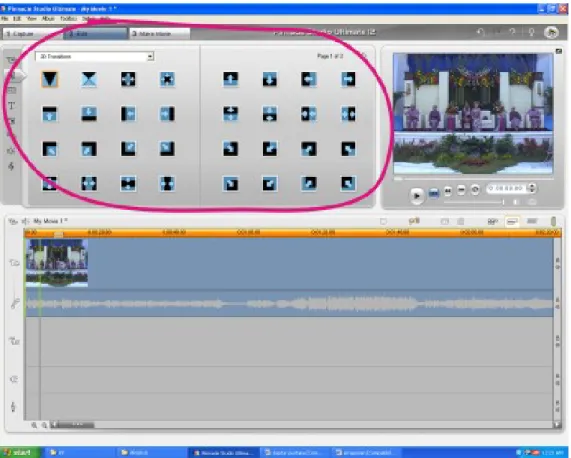
Task: Click the trash can delete clip icon
Action: point(460,221)
